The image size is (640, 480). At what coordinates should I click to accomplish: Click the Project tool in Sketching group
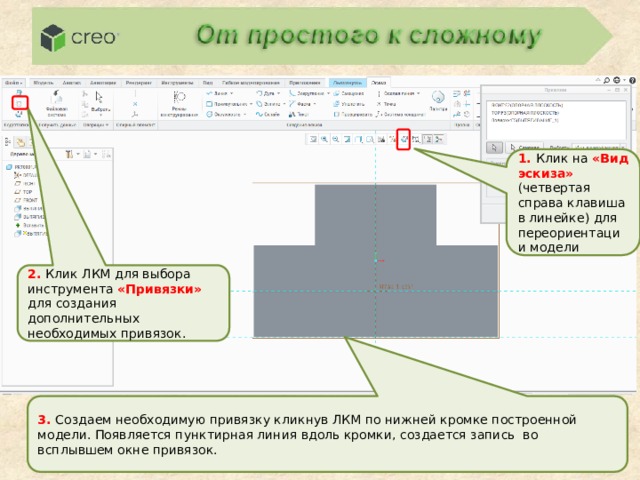pyautogui.click(x=353, y=115)
